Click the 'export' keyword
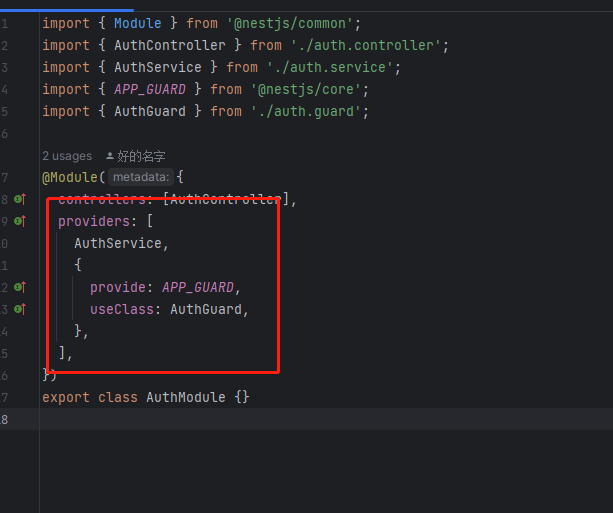 [x=66, y=398]
